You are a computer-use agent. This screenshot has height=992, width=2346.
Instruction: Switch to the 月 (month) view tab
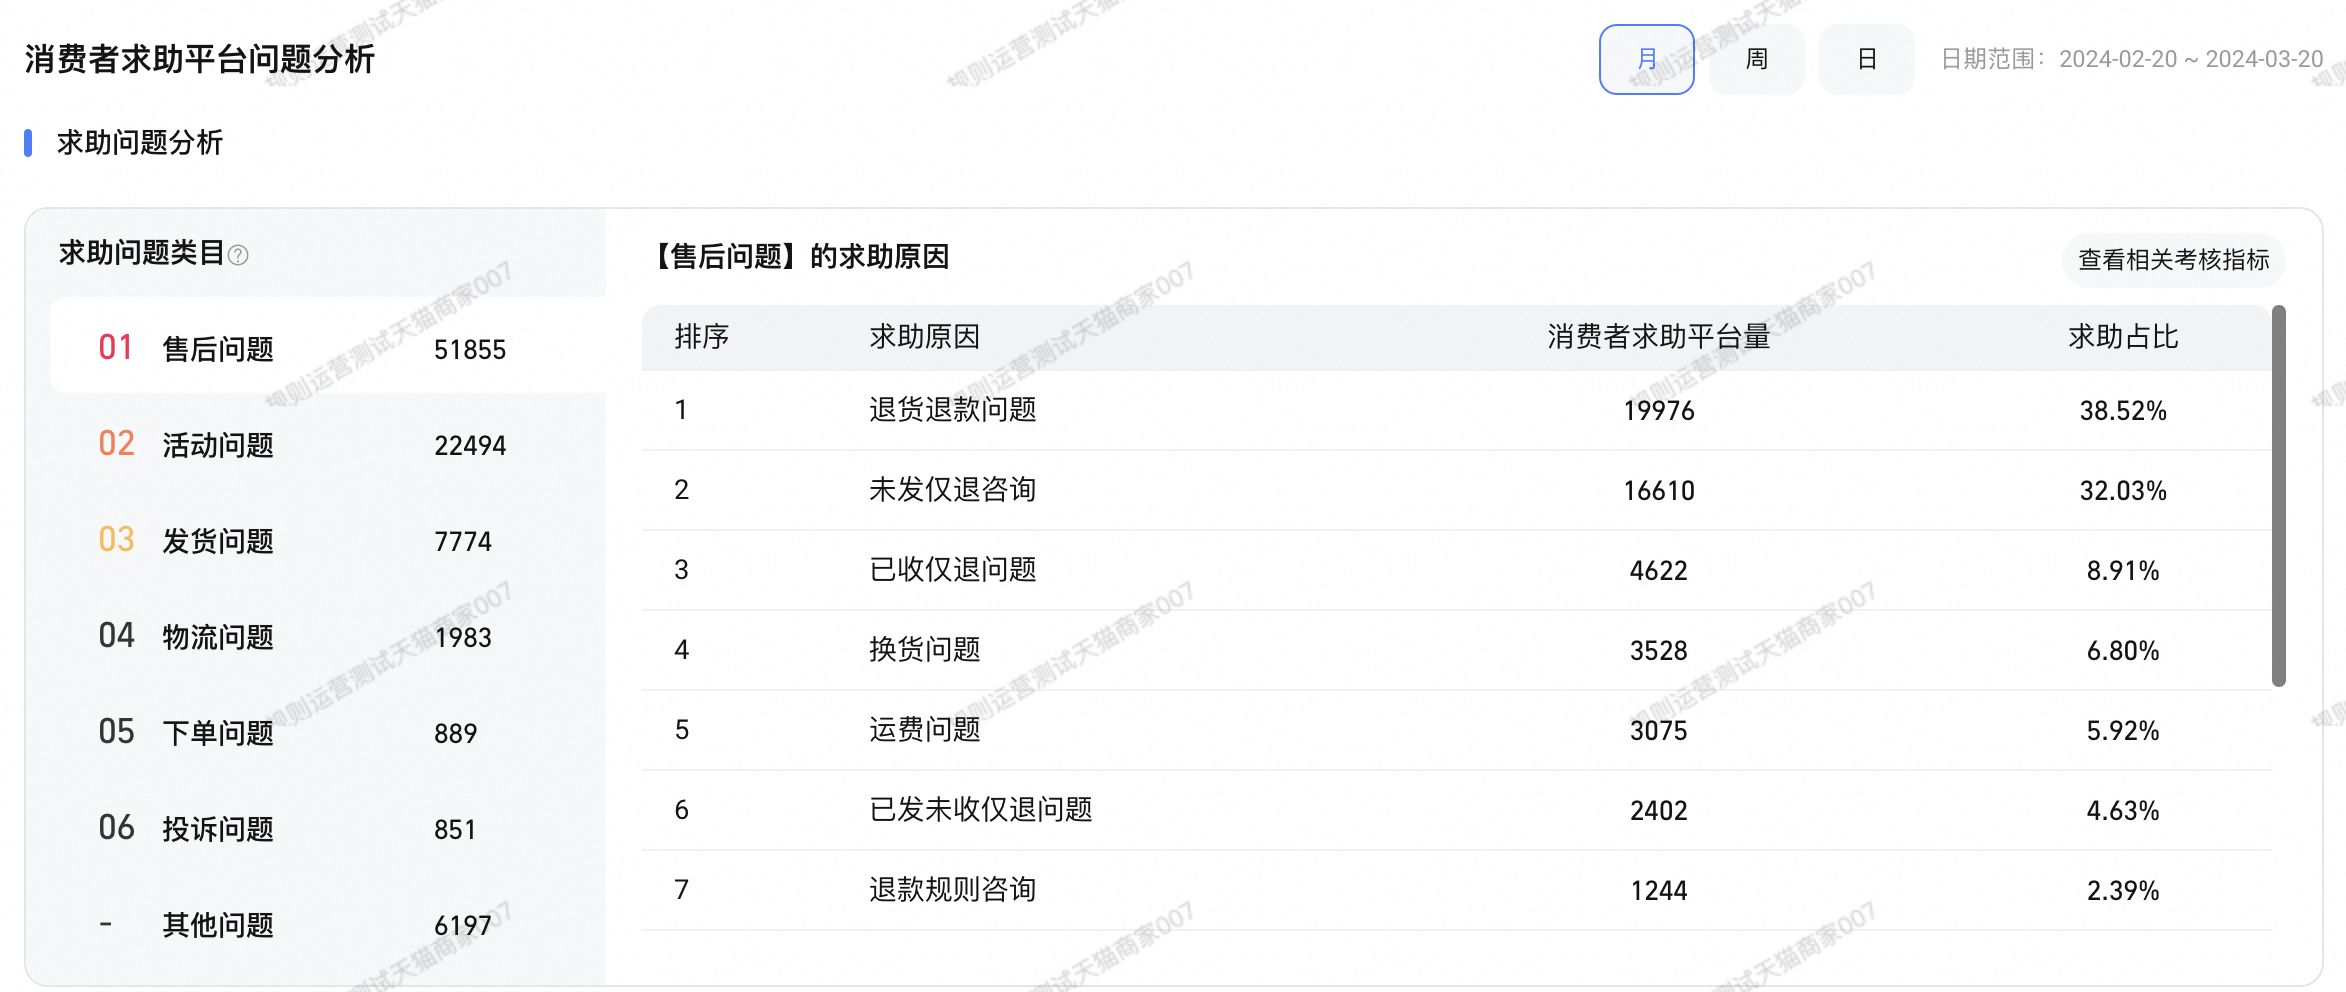click(x=1646, y=60)
